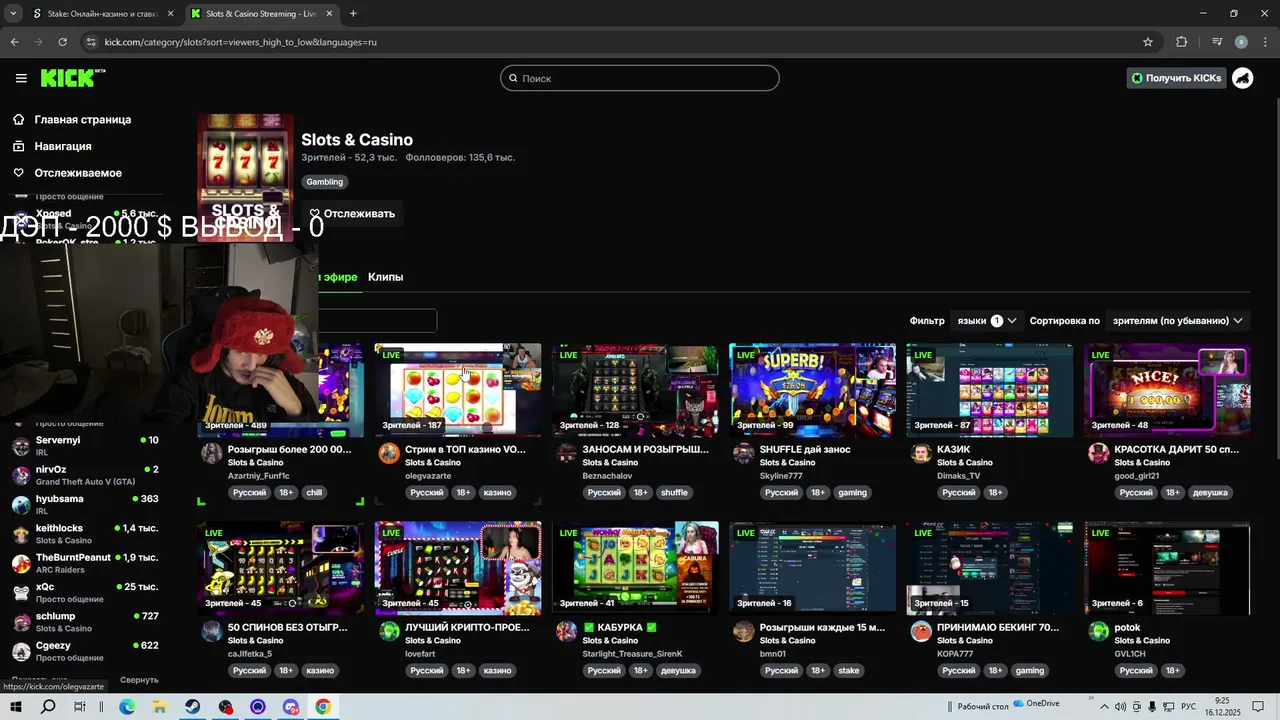1280x720 pixels.
Task: Open keithlocks channel in sidebar
Action: (85, 534)
